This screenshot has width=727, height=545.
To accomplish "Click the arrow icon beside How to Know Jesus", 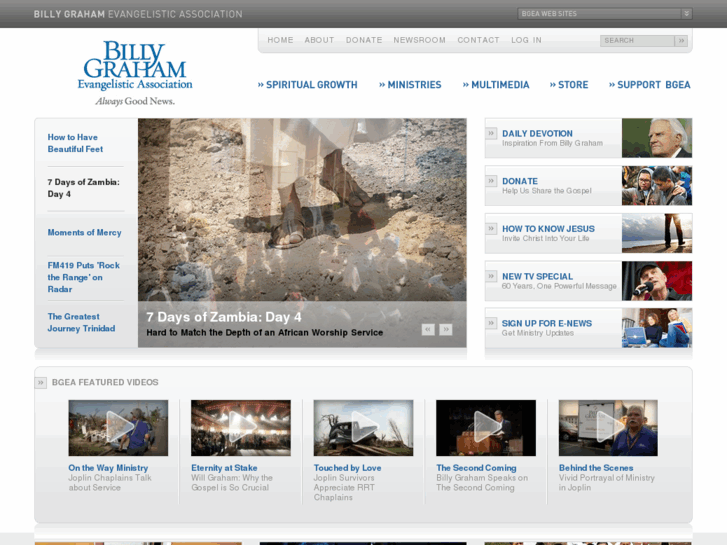I will [491, 229].
